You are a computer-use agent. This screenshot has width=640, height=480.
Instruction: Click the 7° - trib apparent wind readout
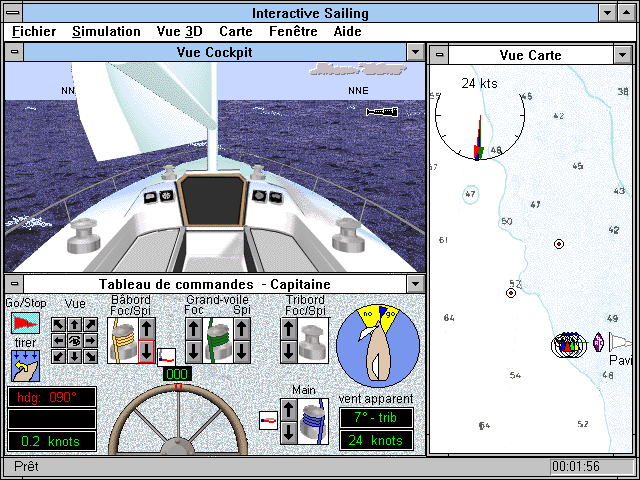[376, 418]
